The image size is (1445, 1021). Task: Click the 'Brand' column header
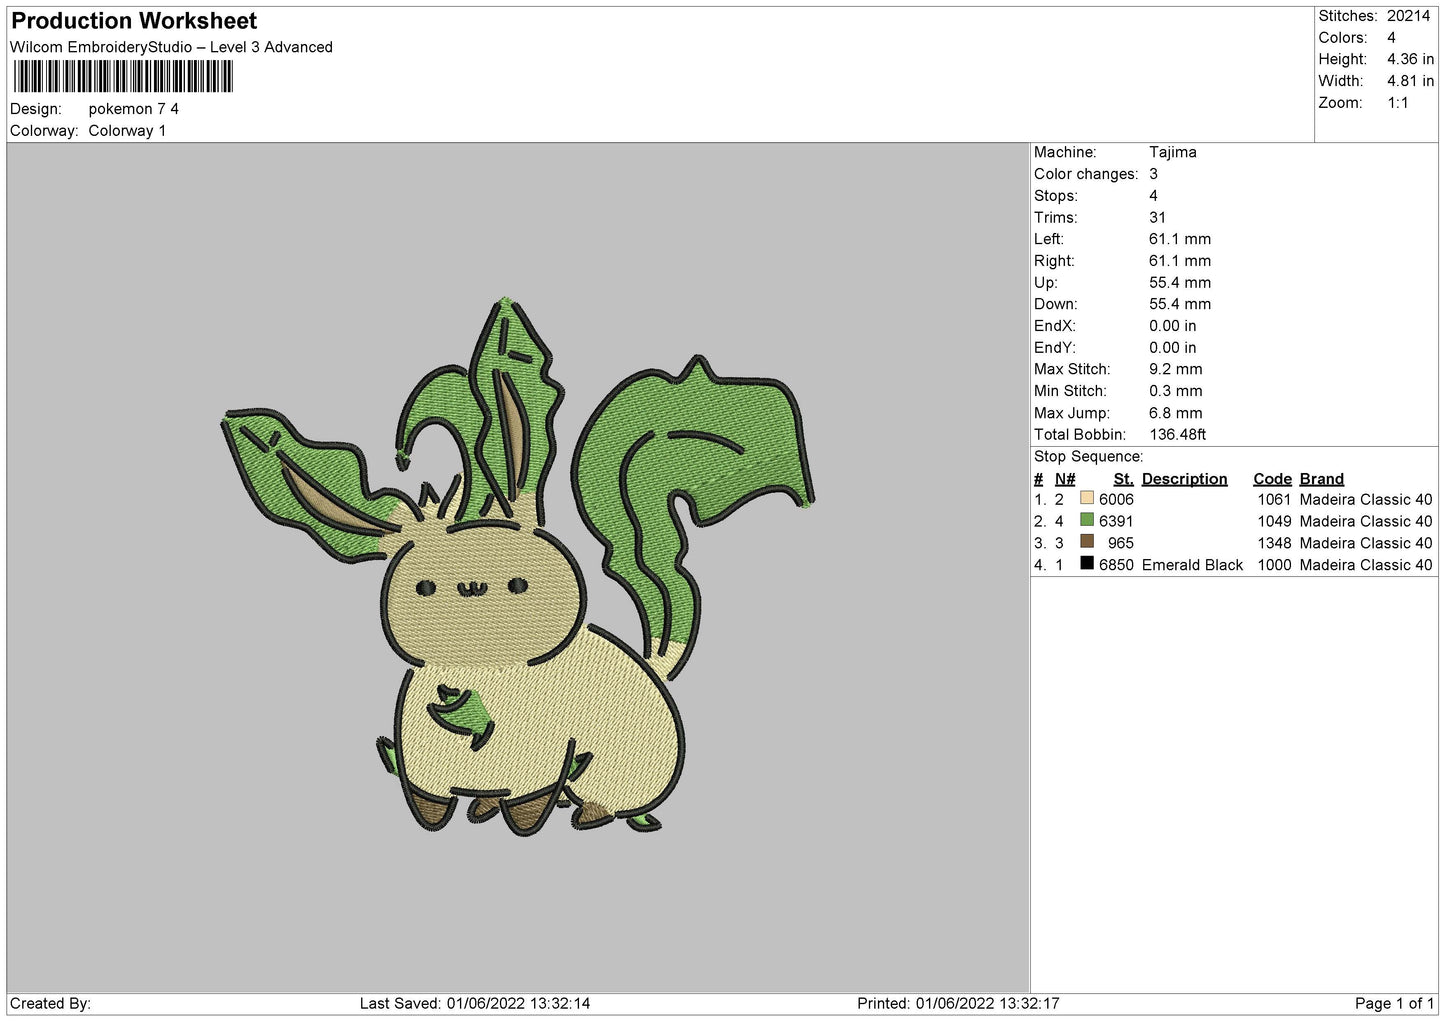tap(1322, 479)
